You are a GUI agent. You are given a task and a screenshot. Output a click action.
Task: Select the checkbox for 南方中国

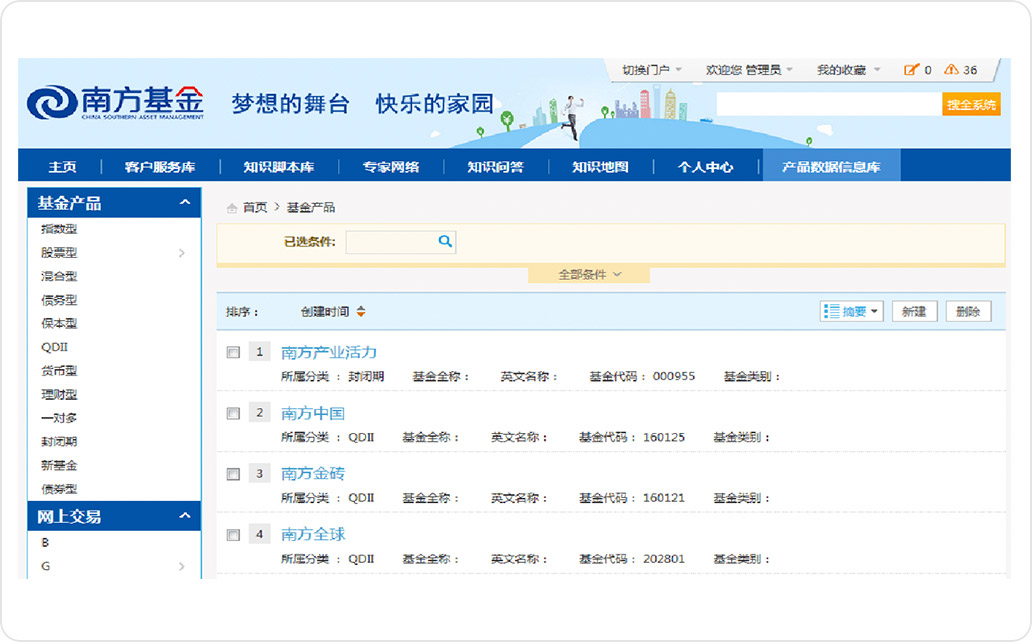click(233, 414)
